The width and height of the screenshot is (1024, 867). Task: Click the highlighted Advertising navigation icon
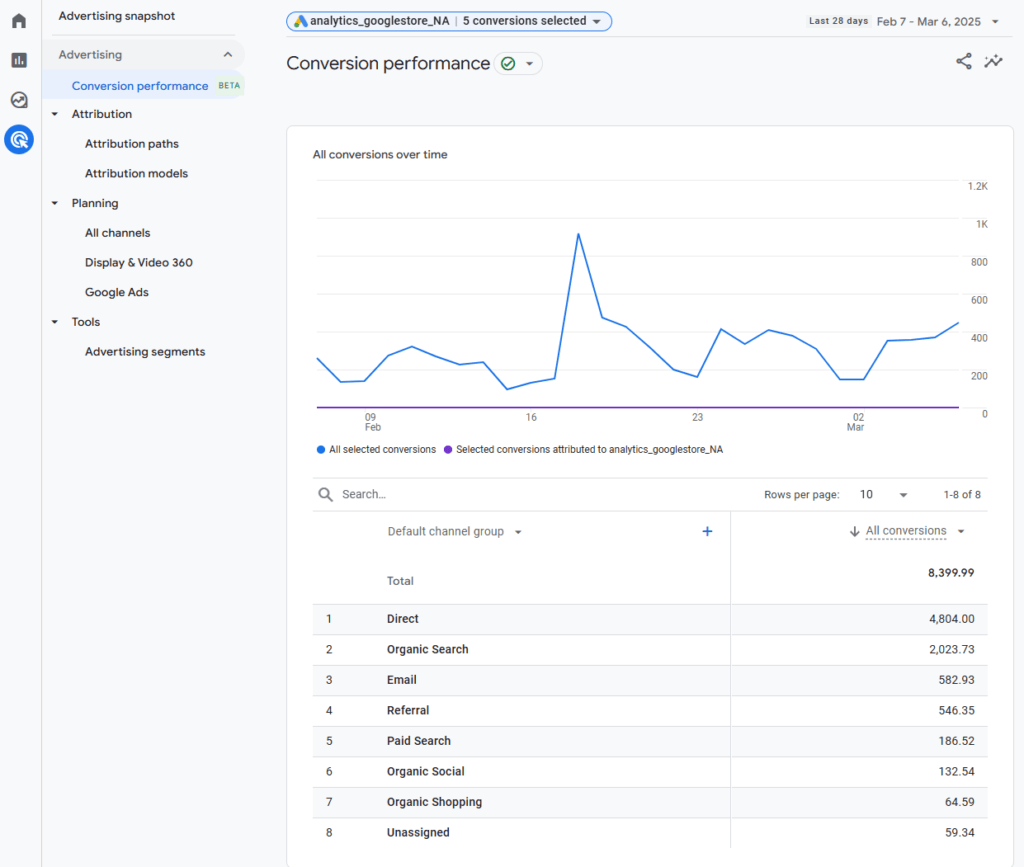[x=18, y=140]
